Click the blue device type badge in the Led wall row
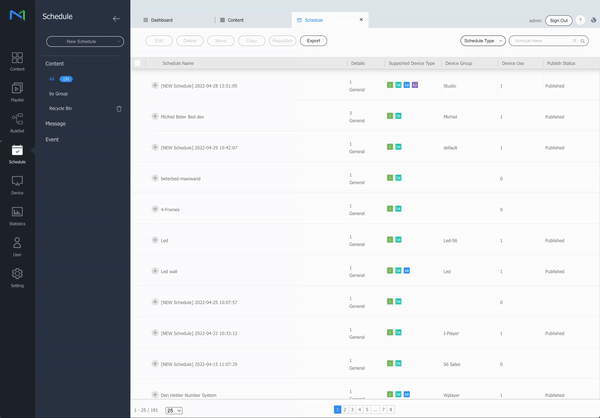Screen dimensions: 600x418 (407, 271)
